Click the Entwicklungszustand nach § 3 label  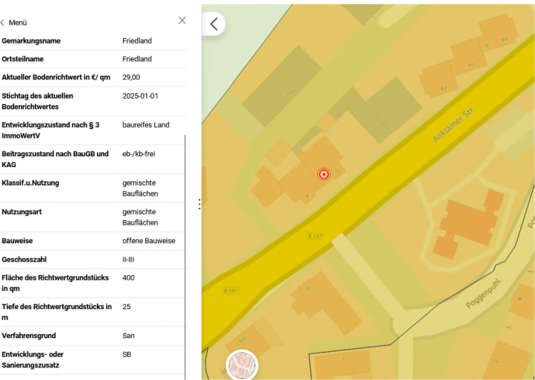click(x=50, y=130)
